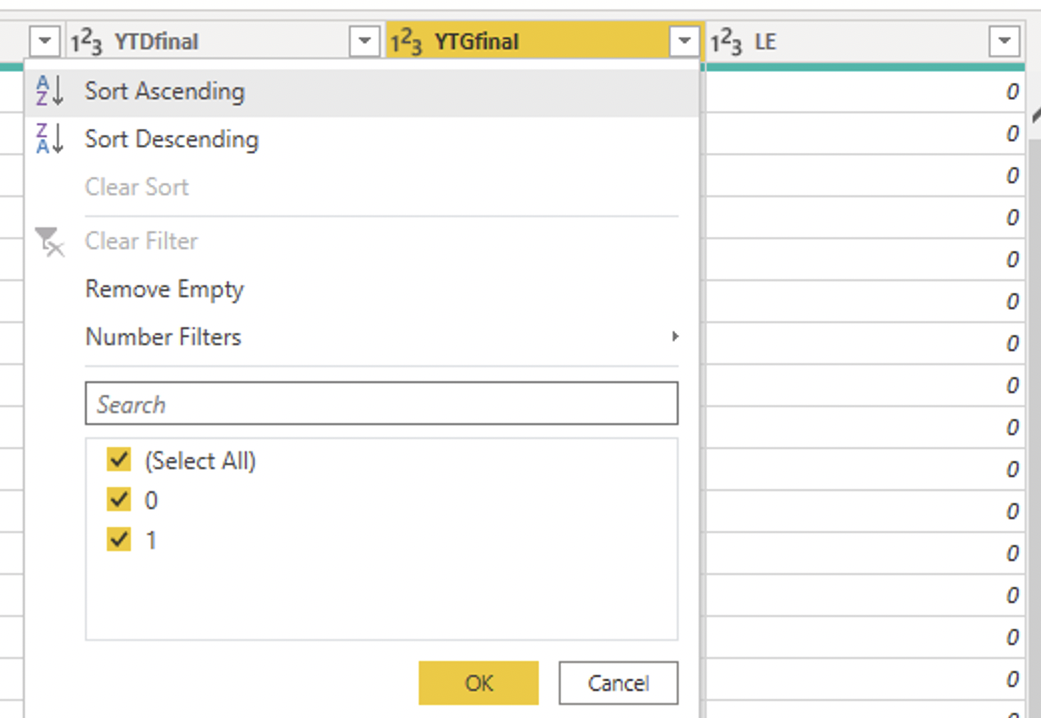The width and height of the screenshot is (1041, 718).
Task: Click the Sort Descending Z-A icon
Action: [50, 139]
